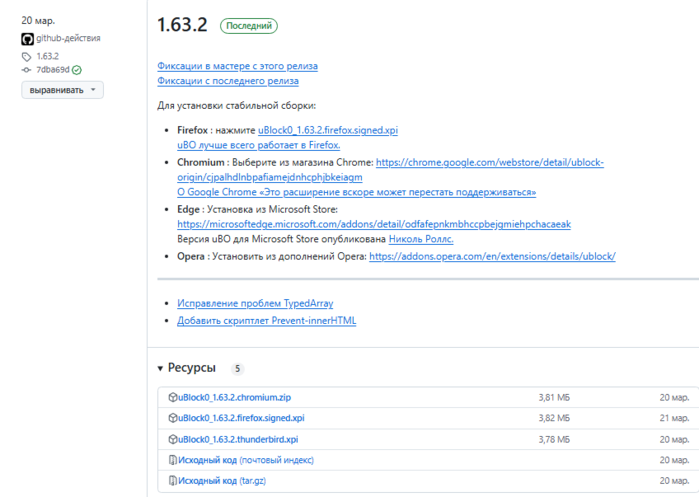Download uBlock0_1.63.2.thunderbird.xpi asset

pyautogui.click(x=238, y=439)
